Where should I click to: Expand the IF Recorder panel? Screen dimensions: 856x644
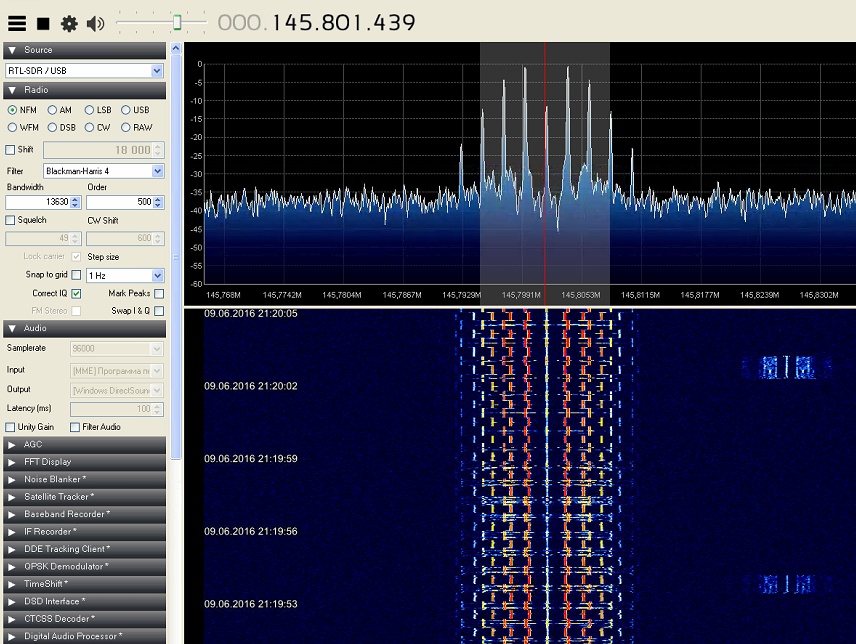[85, 532]
